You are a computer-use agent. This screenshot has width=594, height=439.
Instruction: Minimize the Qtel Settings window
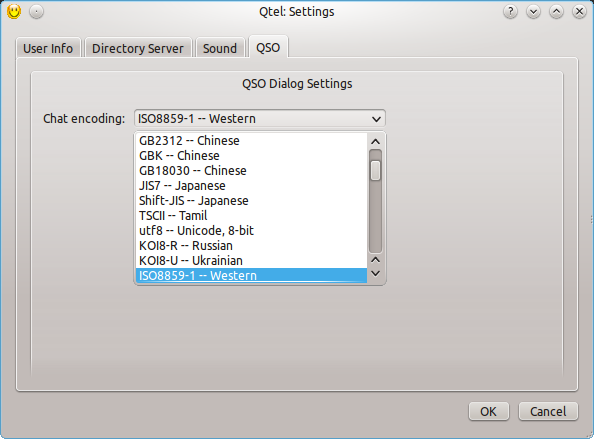[533, 12]
